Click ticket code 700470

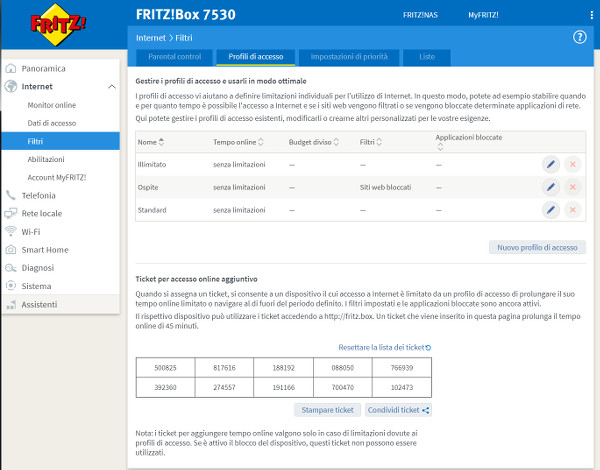click(x=342, y=387)
